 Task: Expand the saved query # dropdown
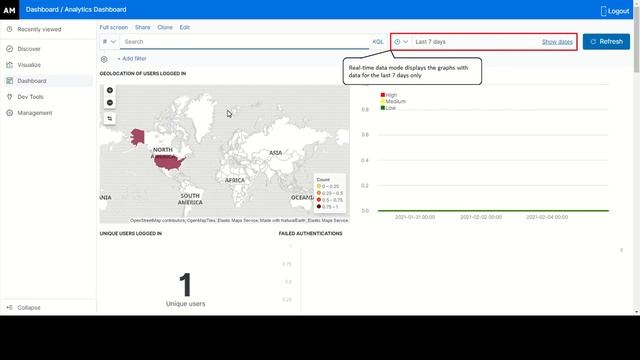click(x=109, y=42)
